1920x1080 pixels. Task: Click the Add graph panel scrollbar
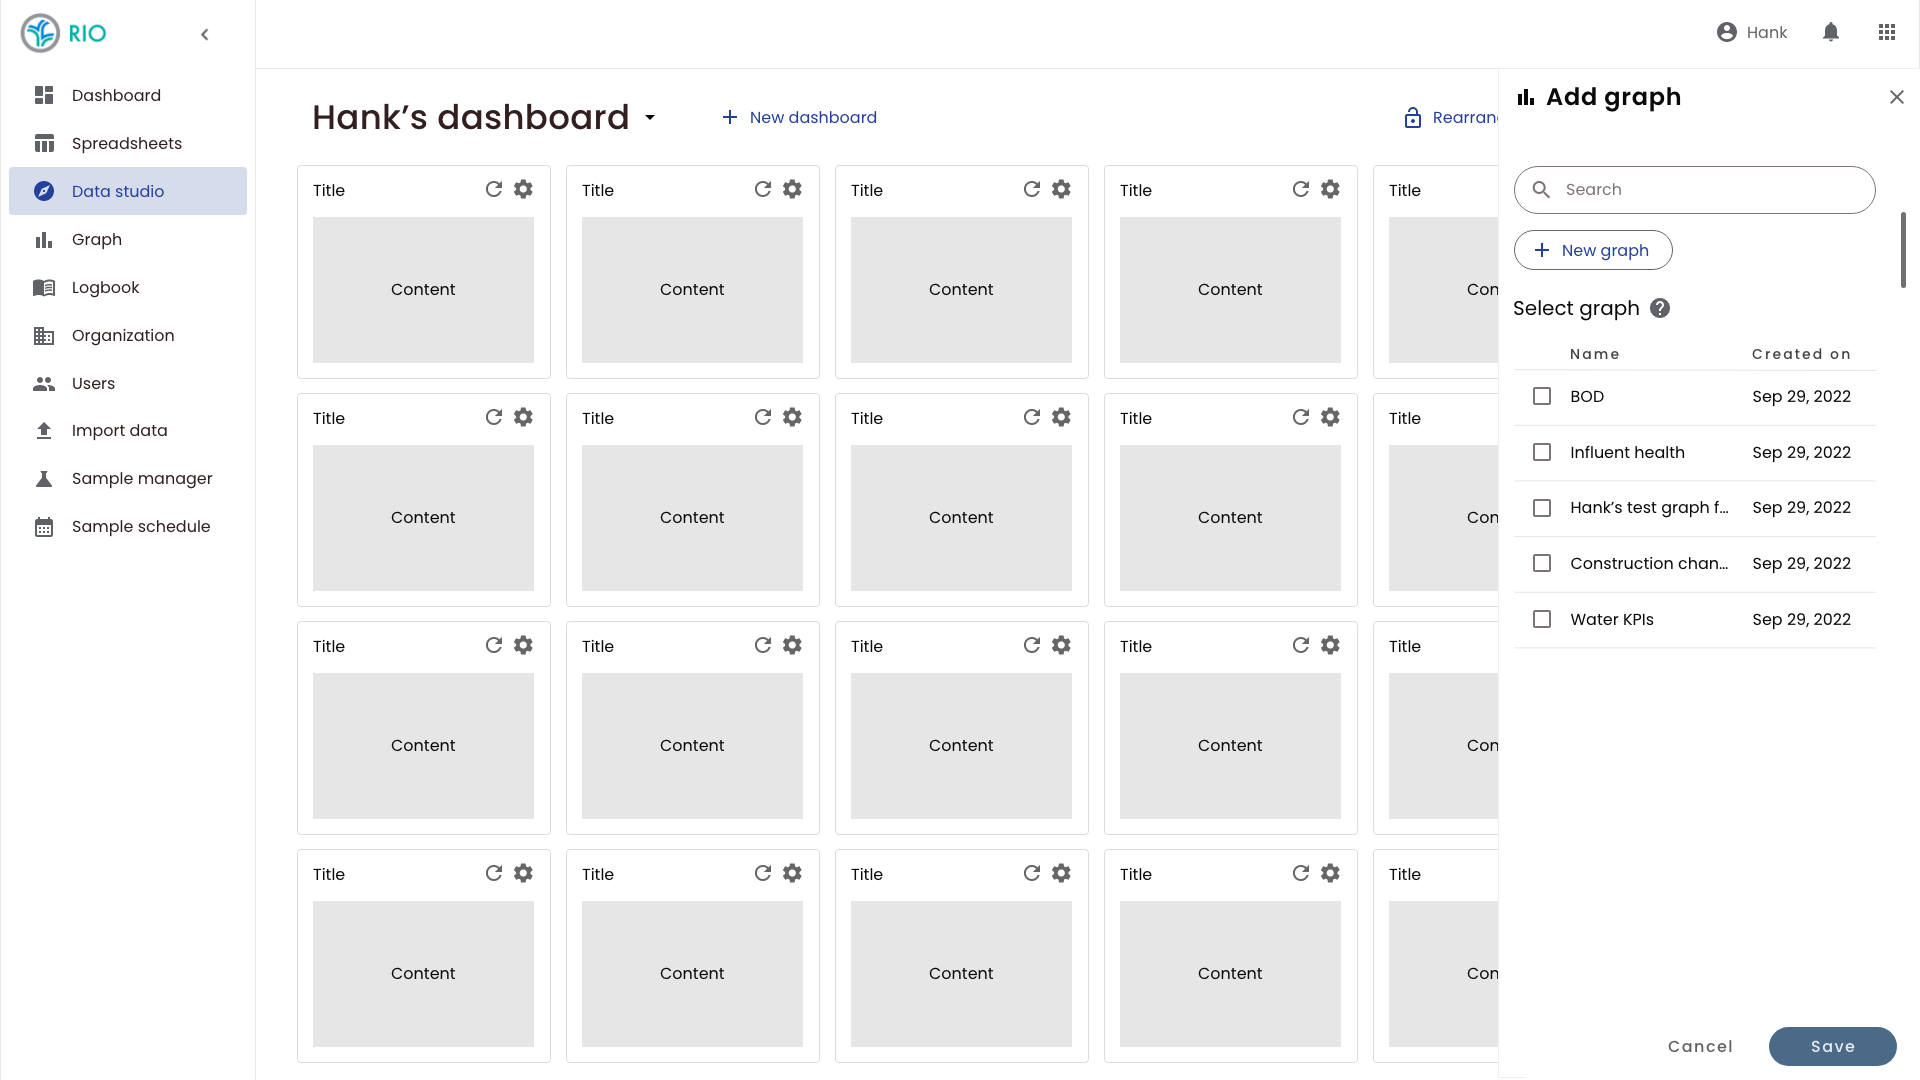coord(1903,250)
